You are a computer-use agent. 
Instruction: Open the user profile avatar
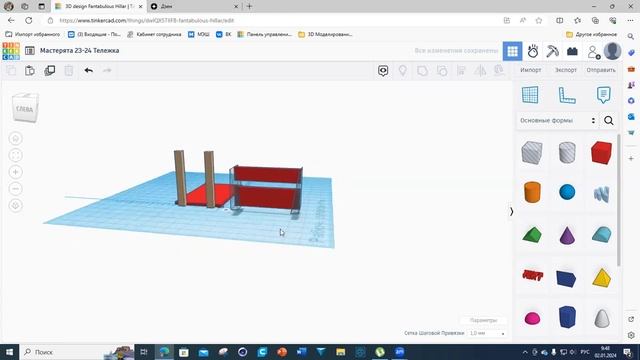click(612, 51)
